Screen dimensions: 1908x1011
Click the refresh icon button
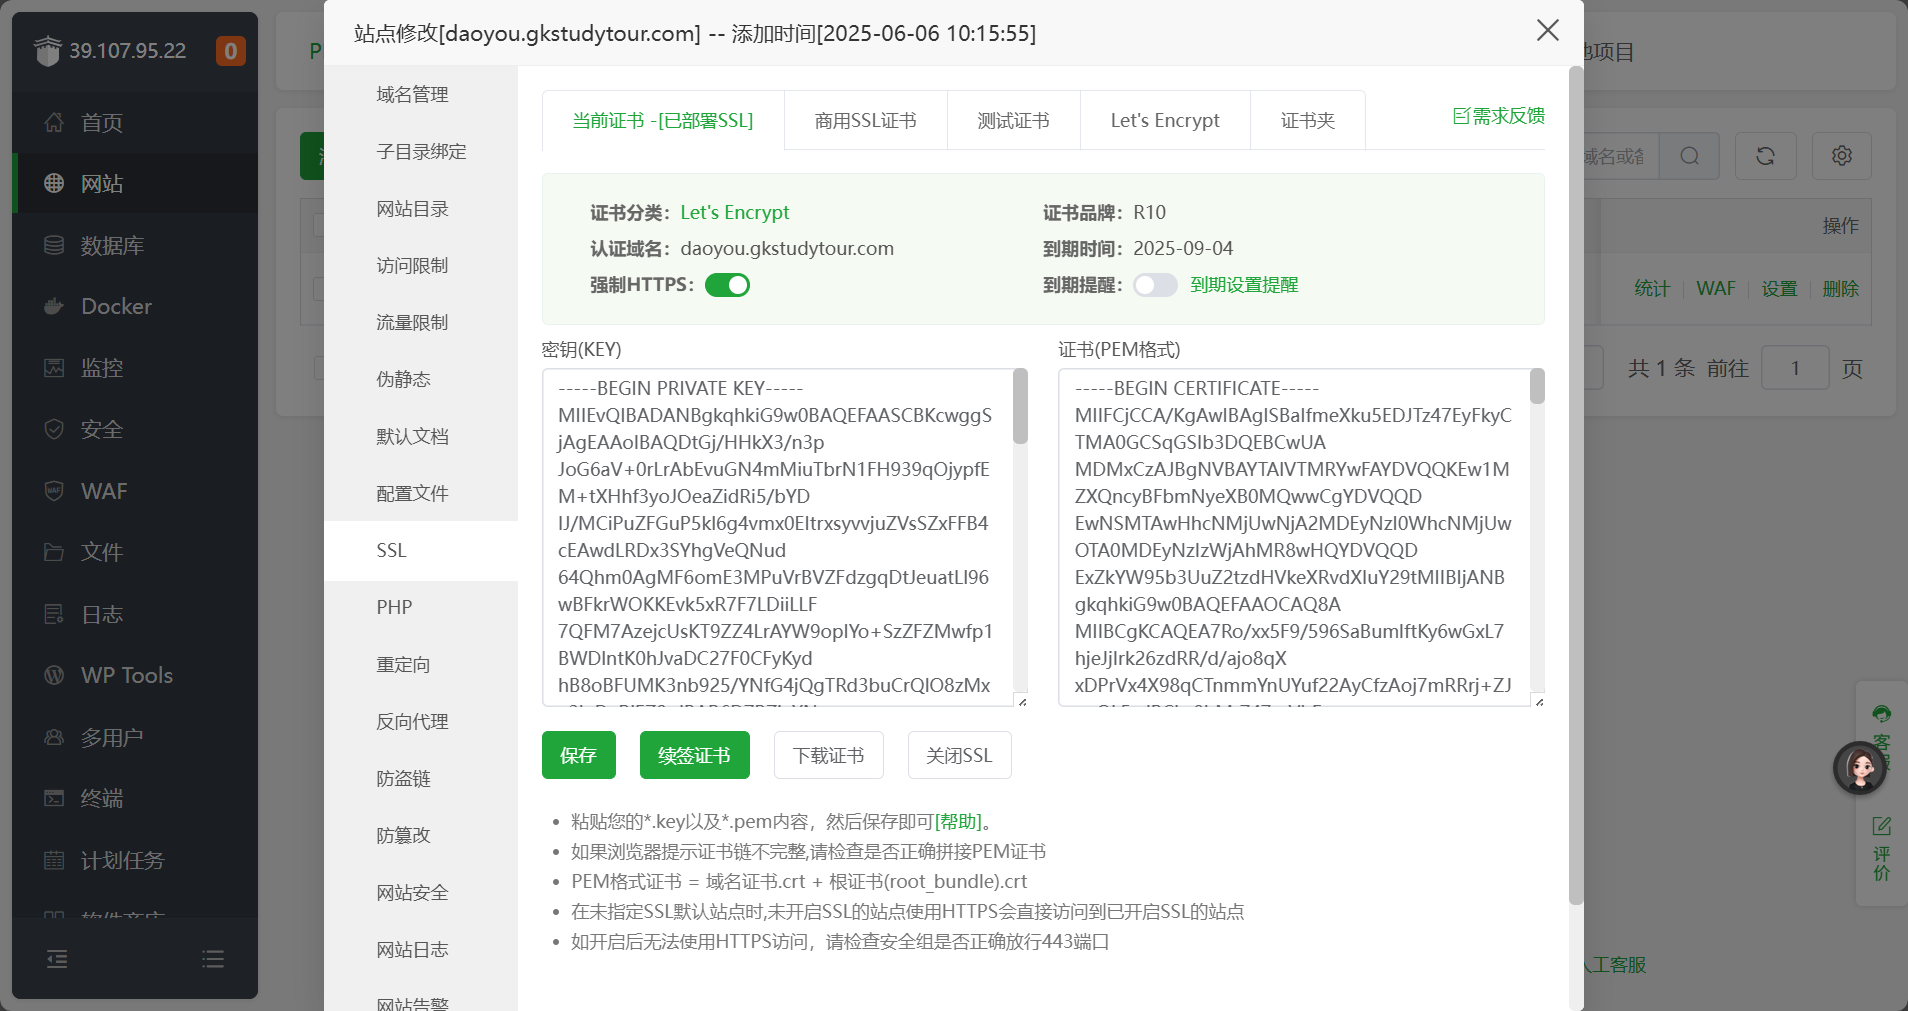[1765, 156]
